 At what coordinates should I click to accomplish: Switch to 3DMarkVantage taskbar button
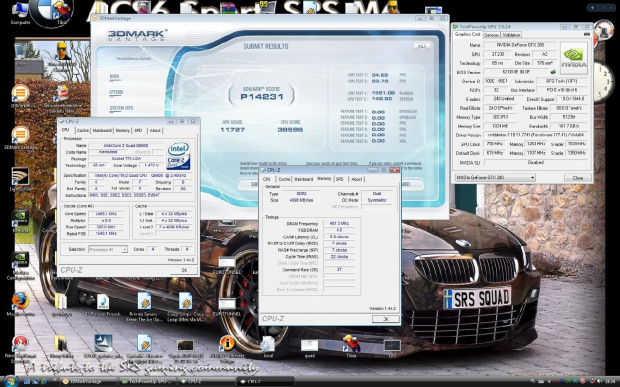click(x=89, y=381)
